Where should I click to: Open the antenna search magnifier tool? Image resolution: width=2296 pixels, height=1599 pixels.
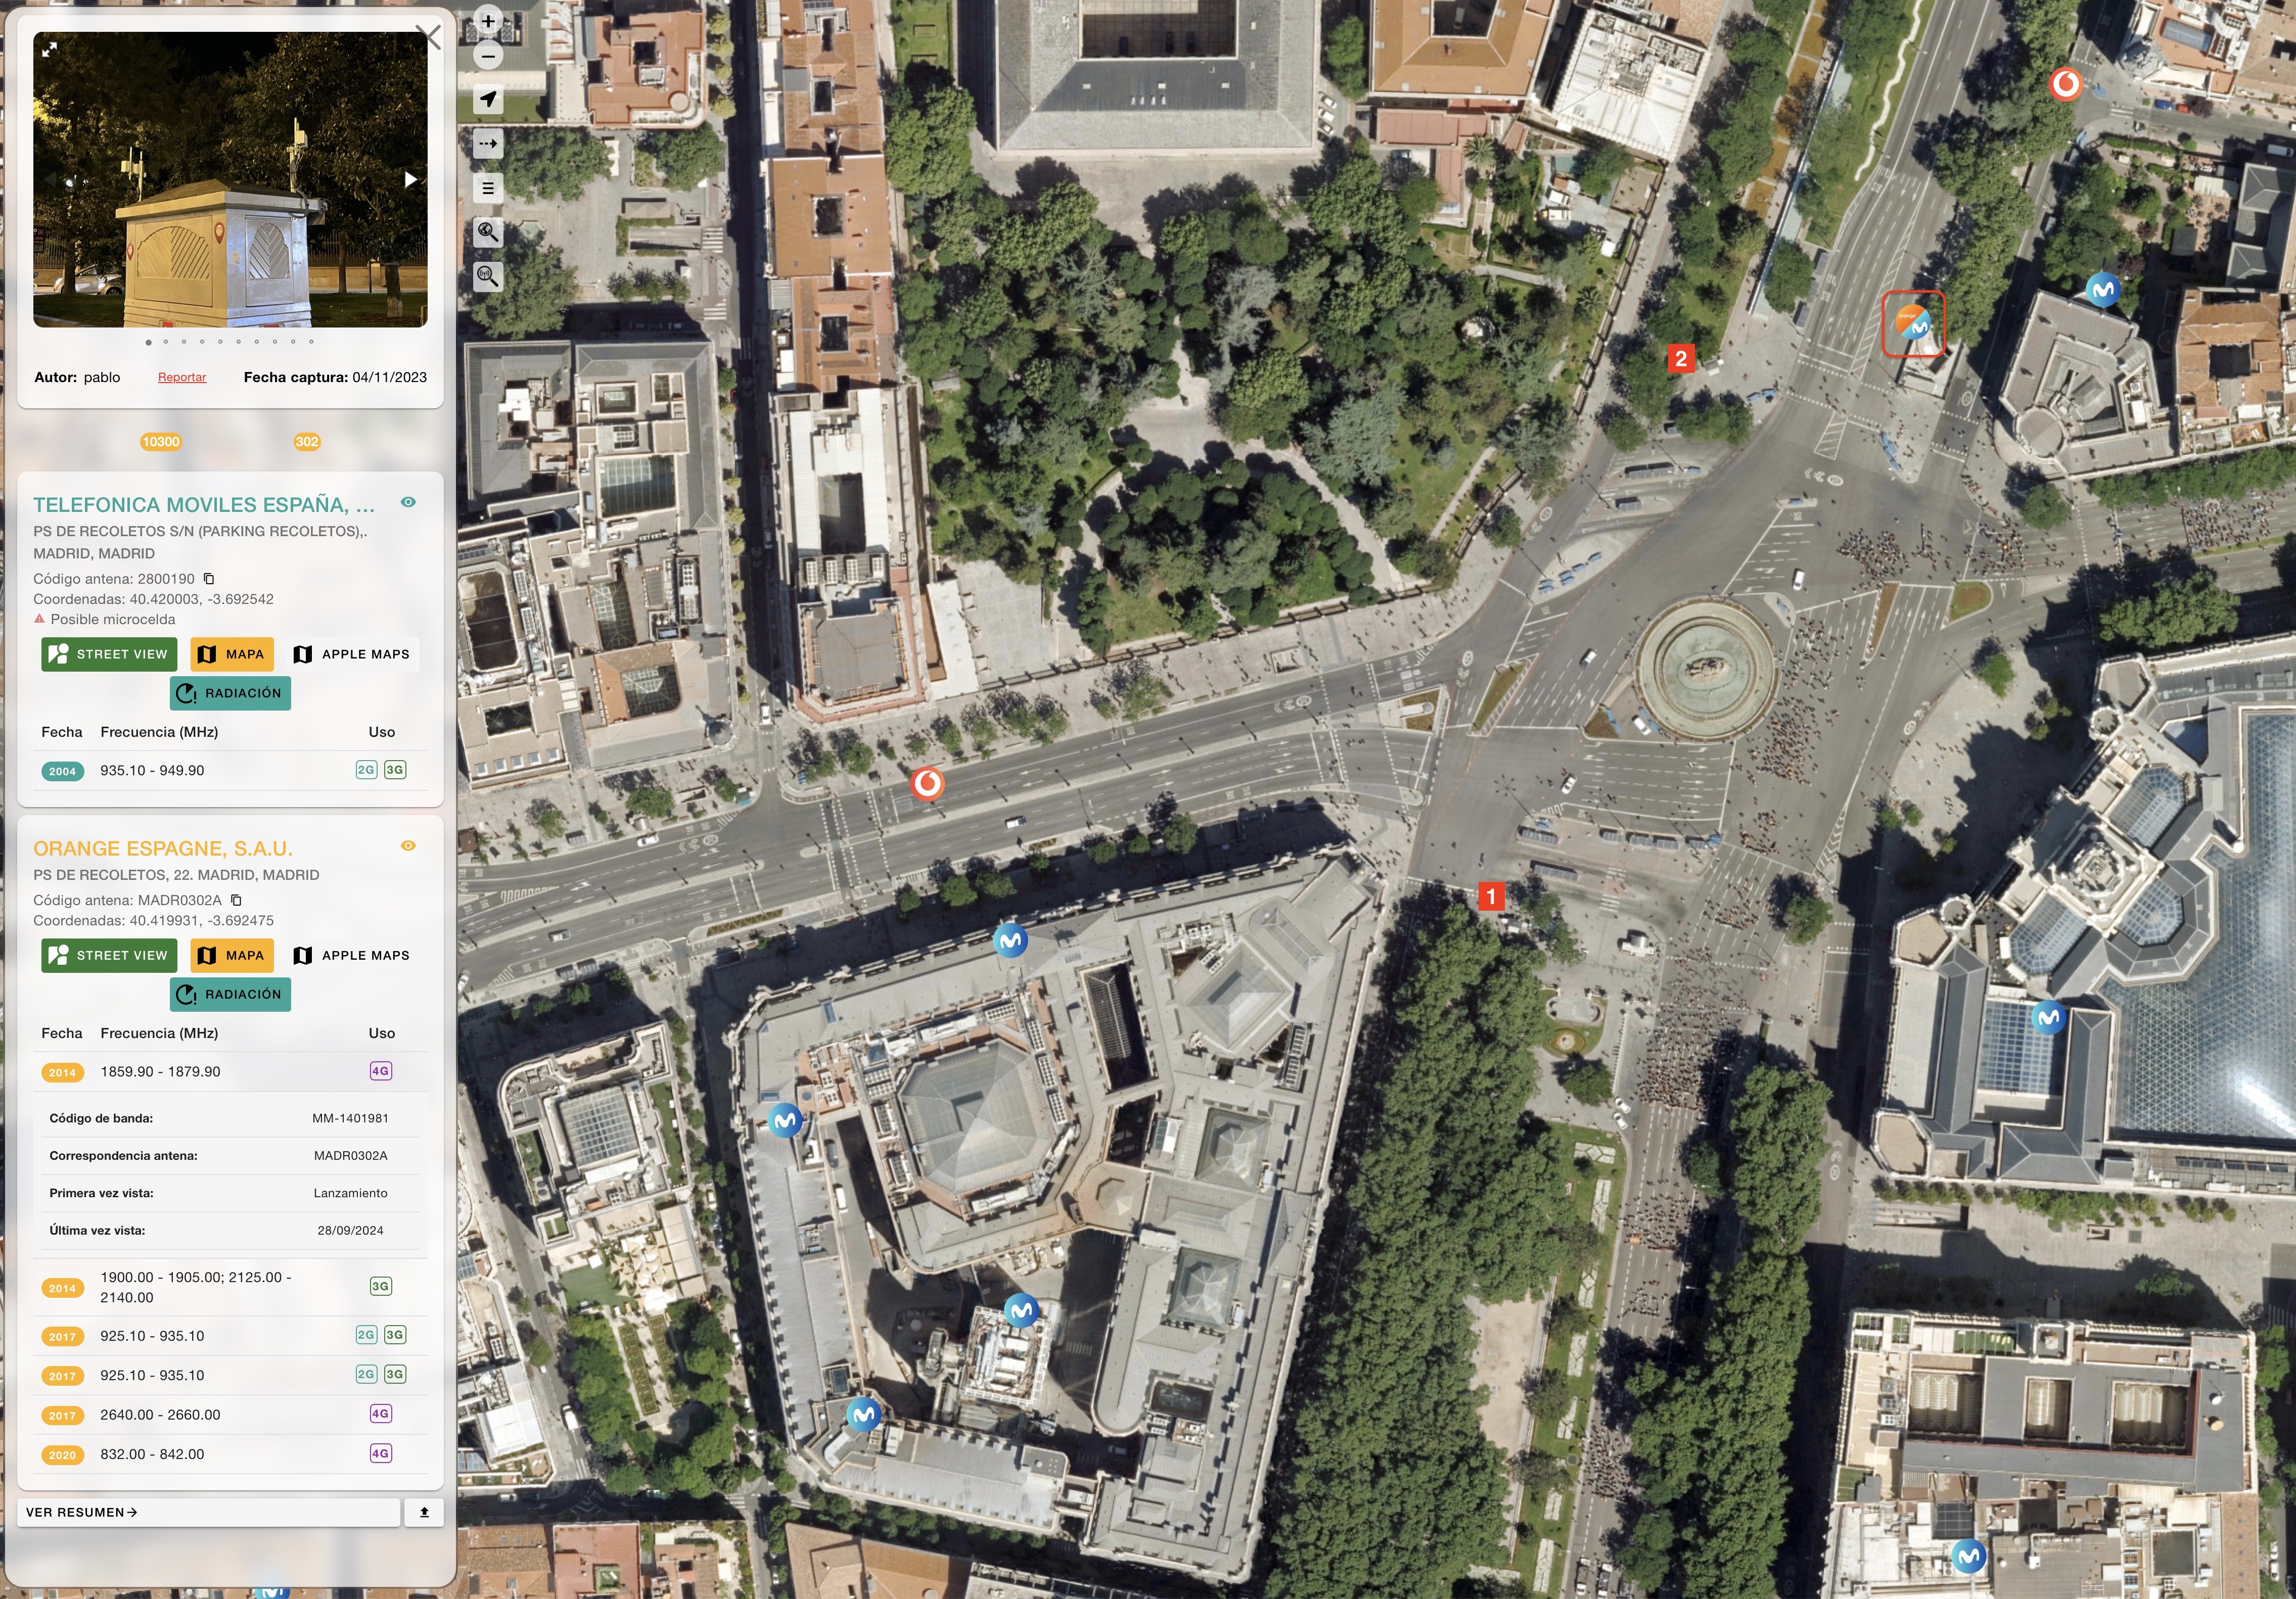tap(488, 276)
